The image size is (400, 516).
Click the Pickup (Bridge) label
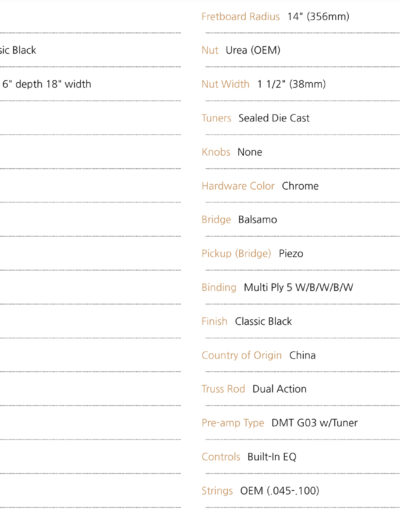(x=236, y=254)
